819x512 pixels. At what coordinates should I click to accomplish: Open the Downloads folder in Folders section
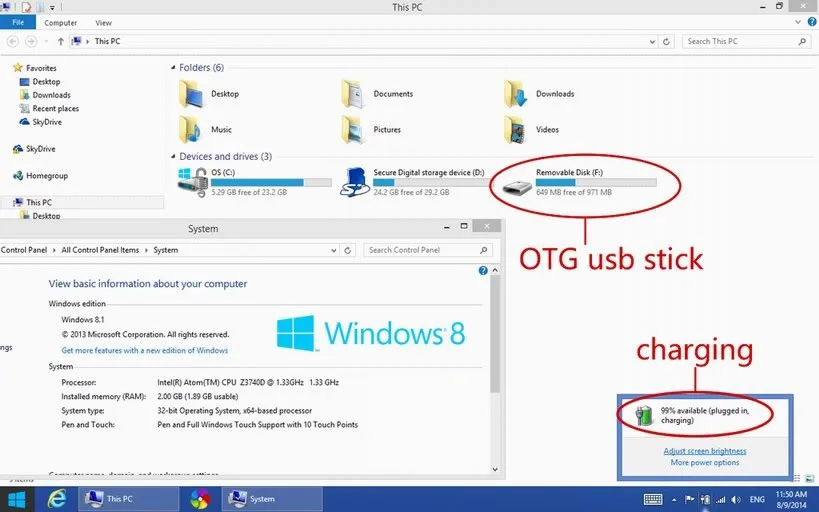[540, 94]
